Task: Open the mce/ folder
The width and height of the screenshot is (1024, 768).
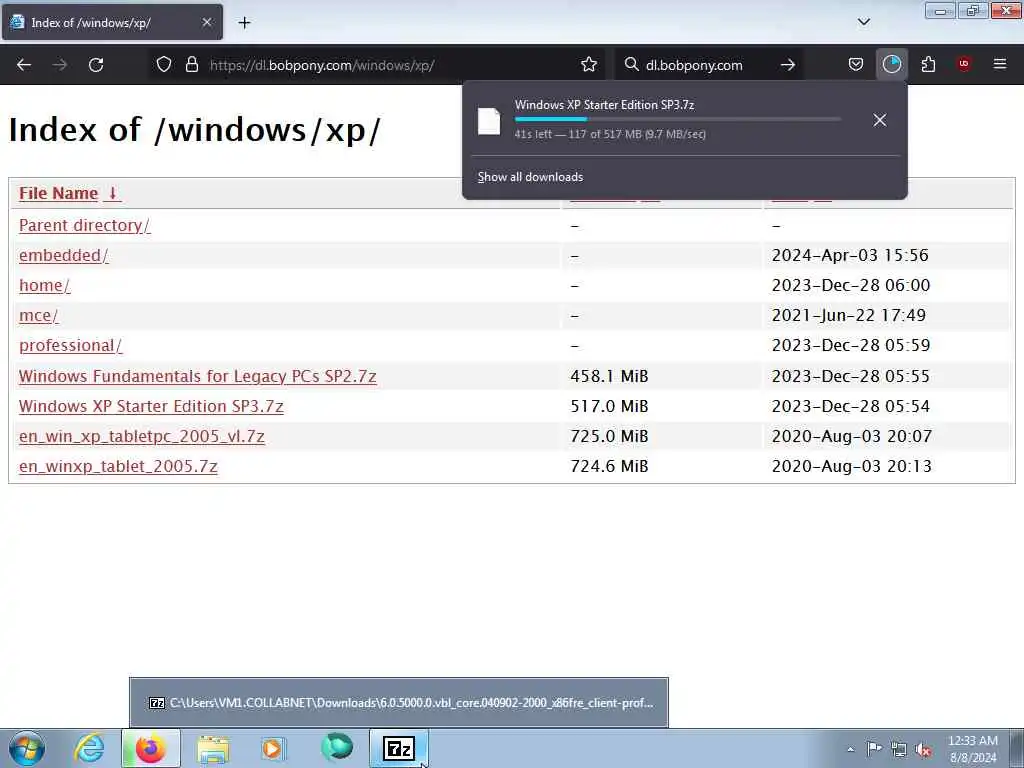Action: 39,315
